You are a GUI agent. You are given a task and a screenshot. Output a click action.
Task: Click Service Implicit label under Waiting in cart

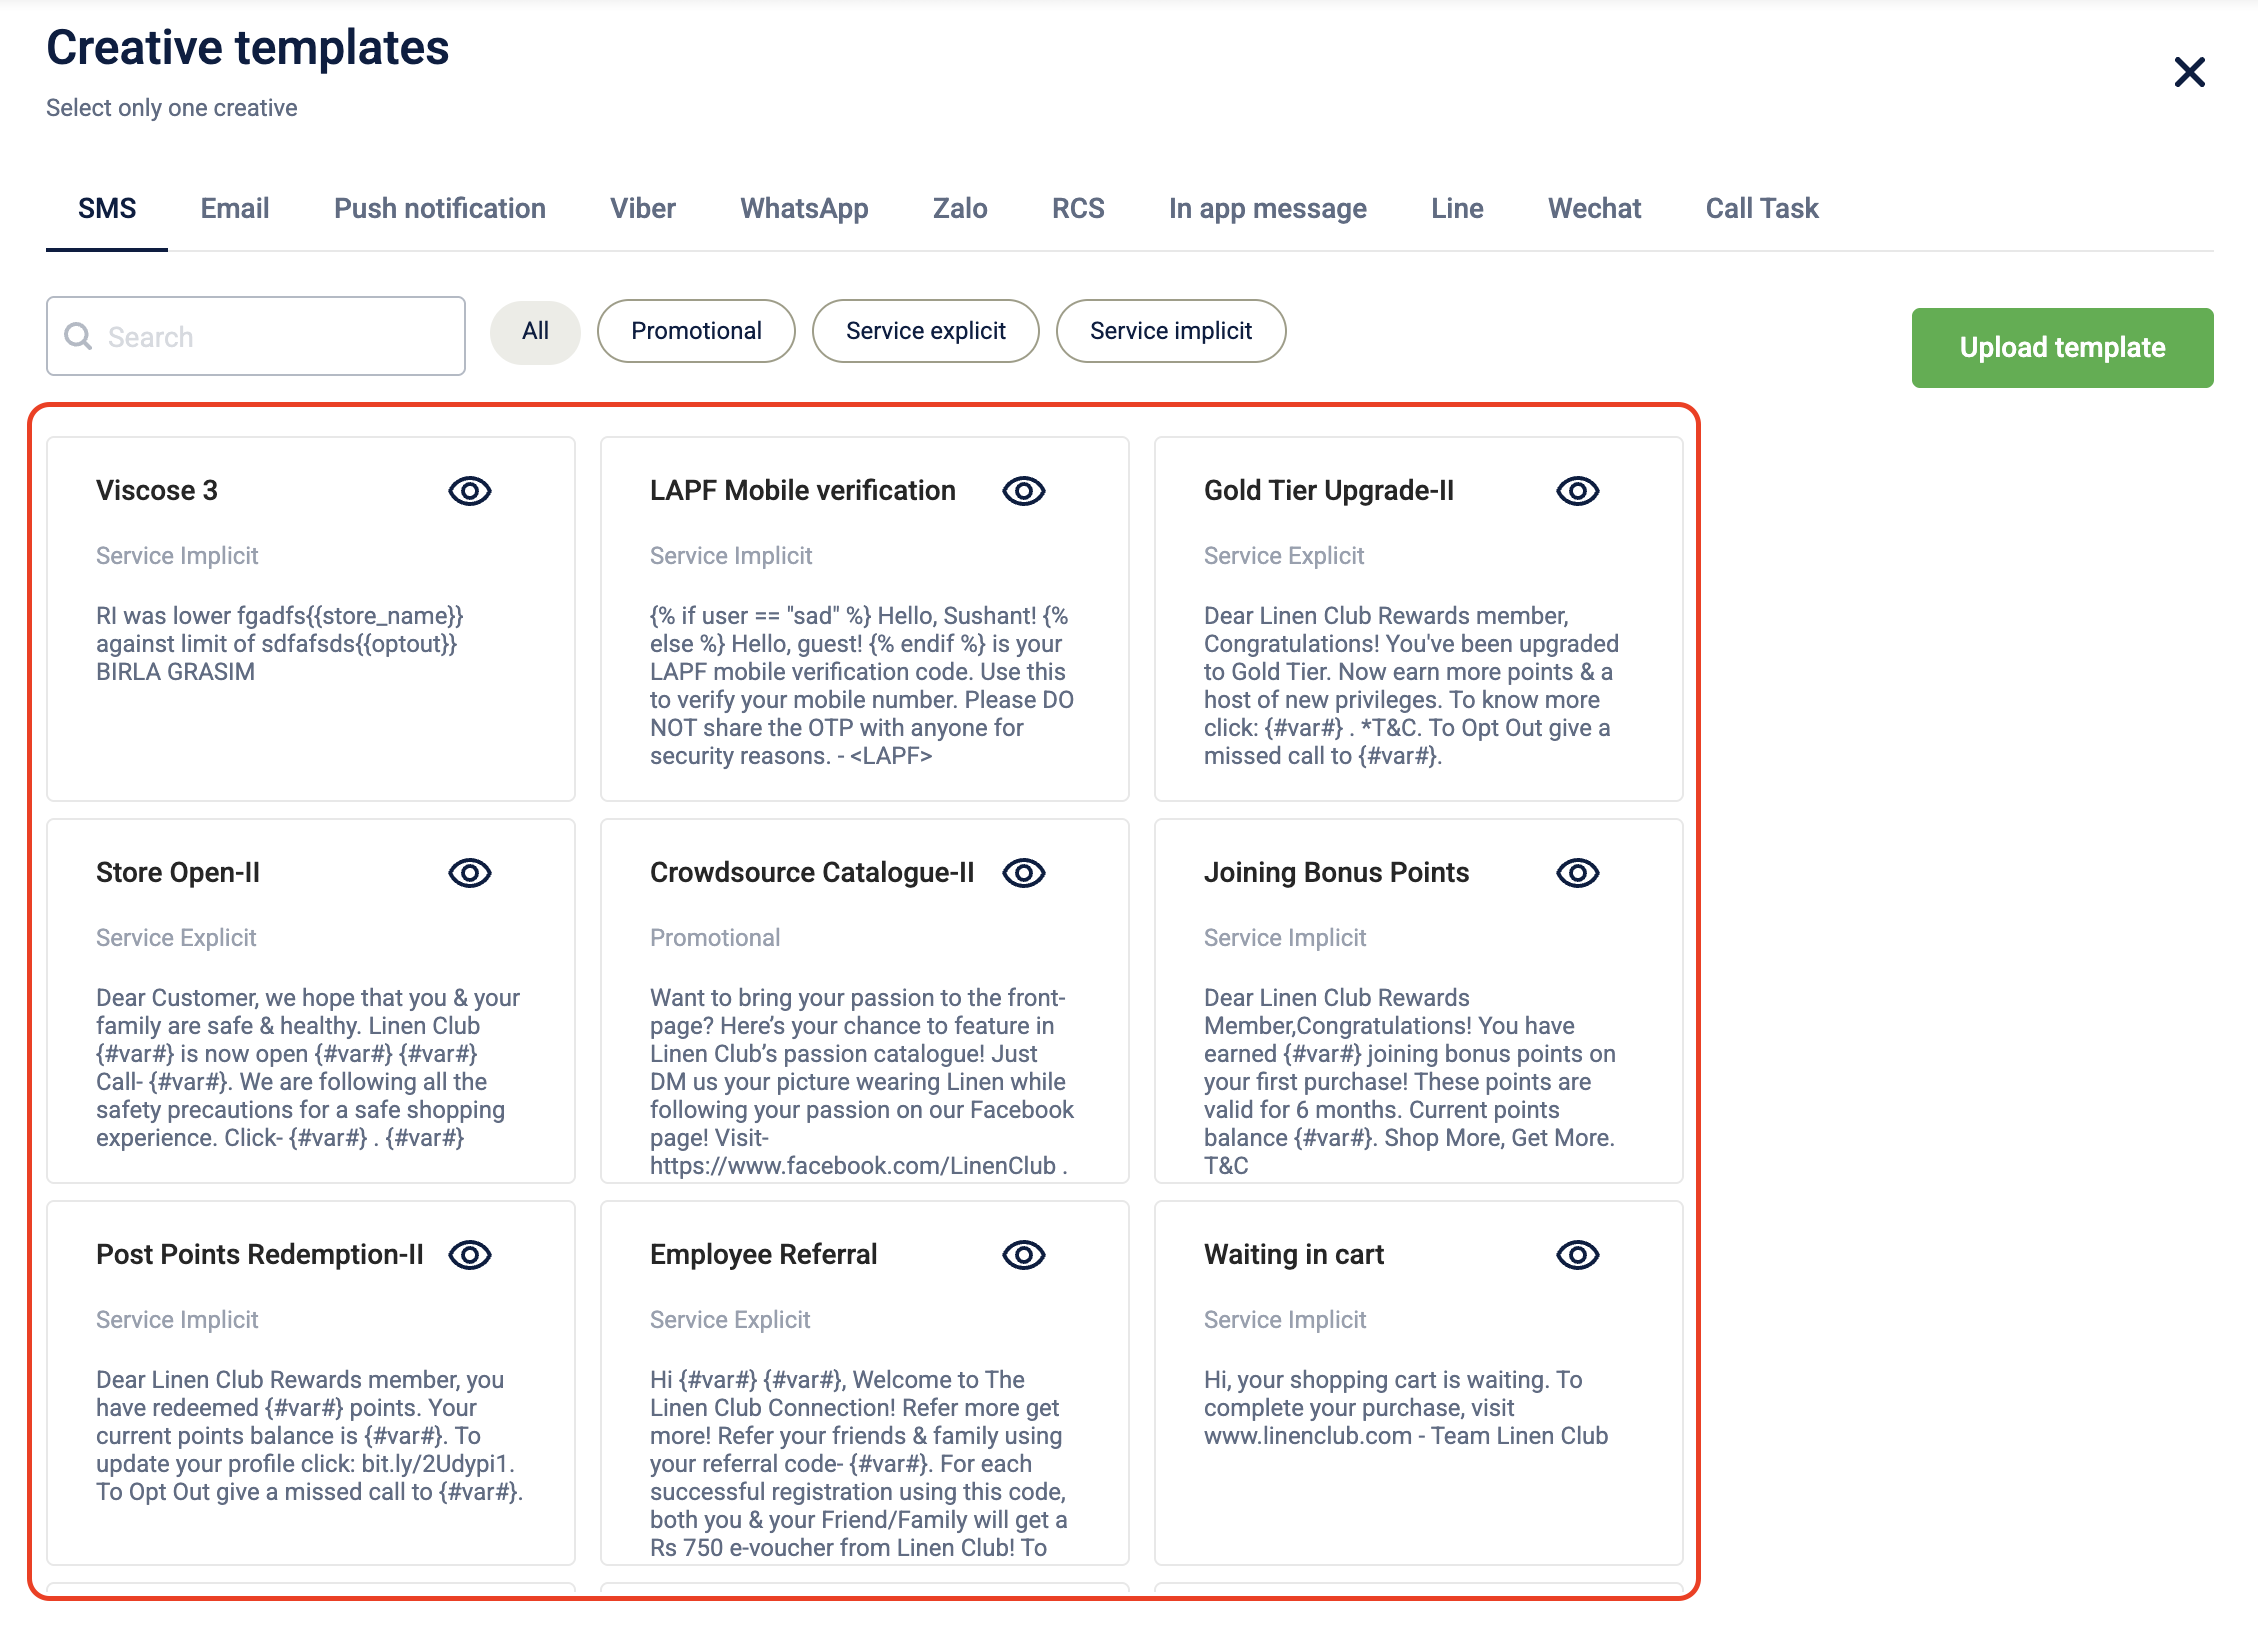[1285, 1320]
